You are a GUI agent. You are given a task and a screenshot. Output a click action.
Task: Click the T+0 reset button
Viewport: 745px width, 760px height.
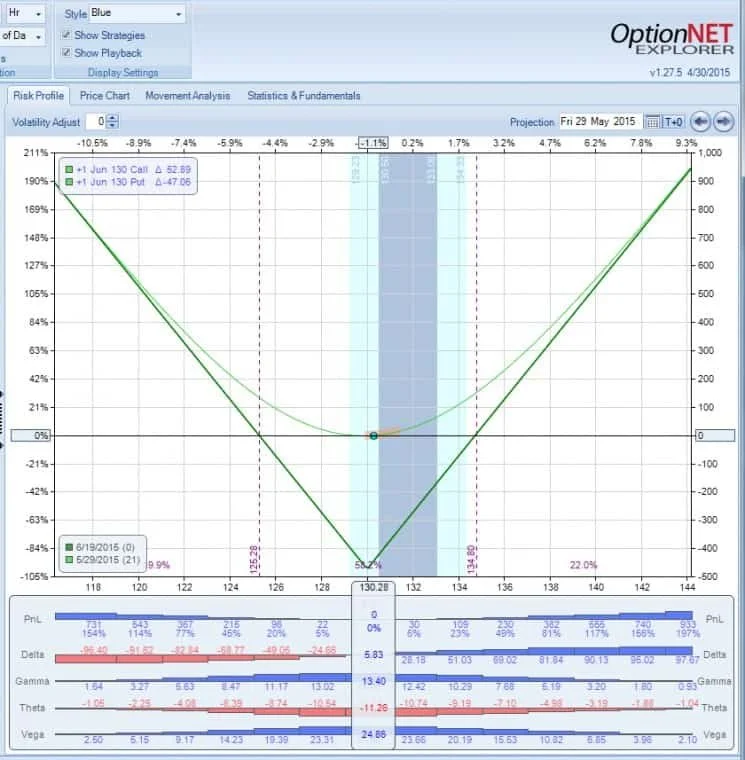tap(674, 122)
